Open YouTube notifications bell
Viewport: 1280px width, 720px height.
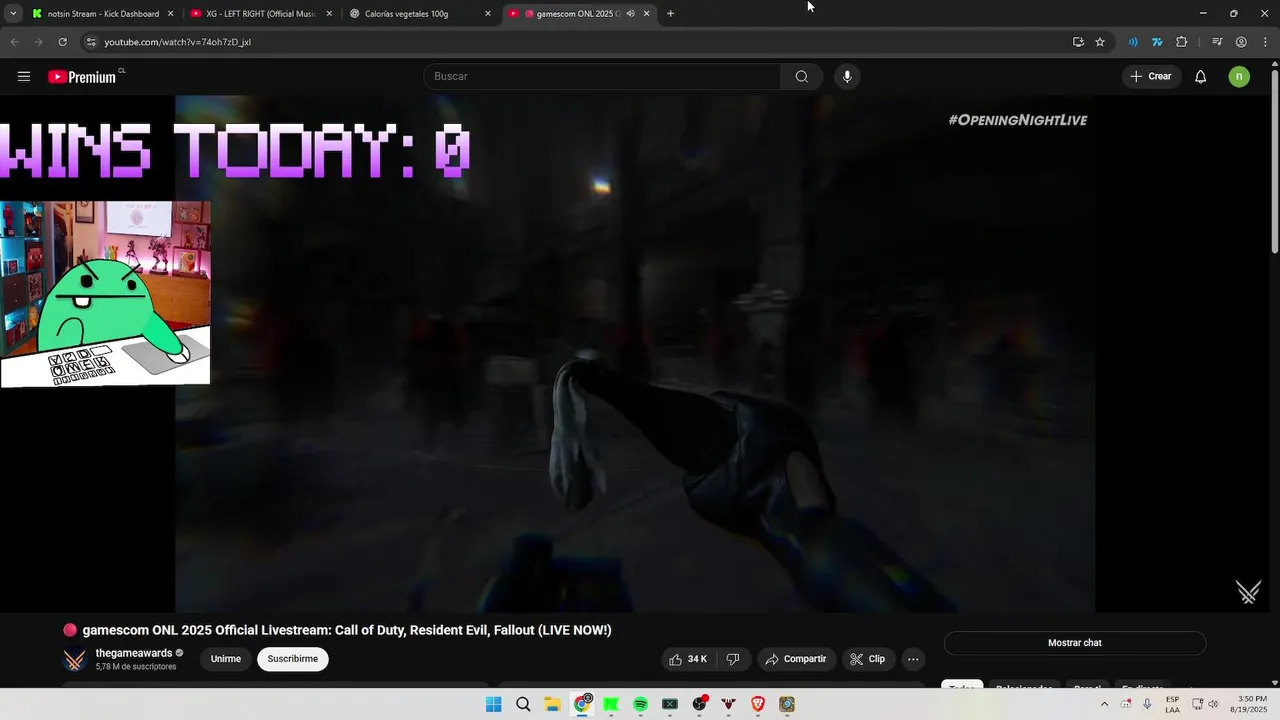pos(1200,77)
